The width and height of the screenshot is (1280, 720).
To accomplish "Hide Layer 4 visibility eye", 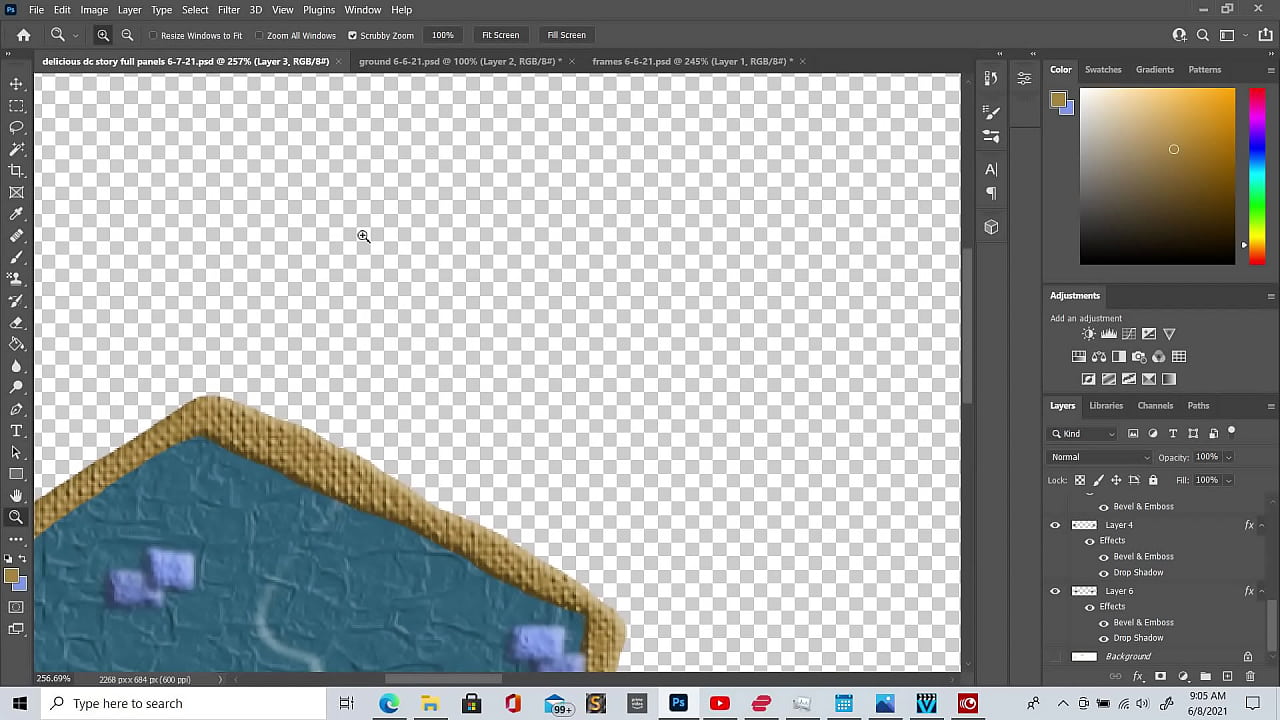I will coord(1055,525).
